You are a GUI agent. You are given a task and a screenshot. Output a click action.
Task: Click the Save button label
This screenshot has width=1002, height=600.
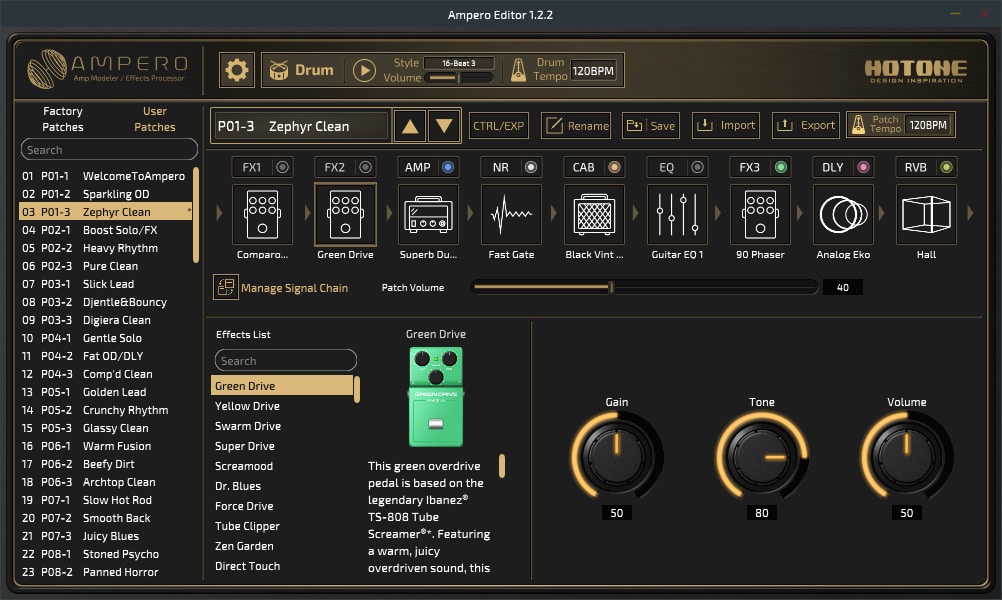(x=663, y=126)
